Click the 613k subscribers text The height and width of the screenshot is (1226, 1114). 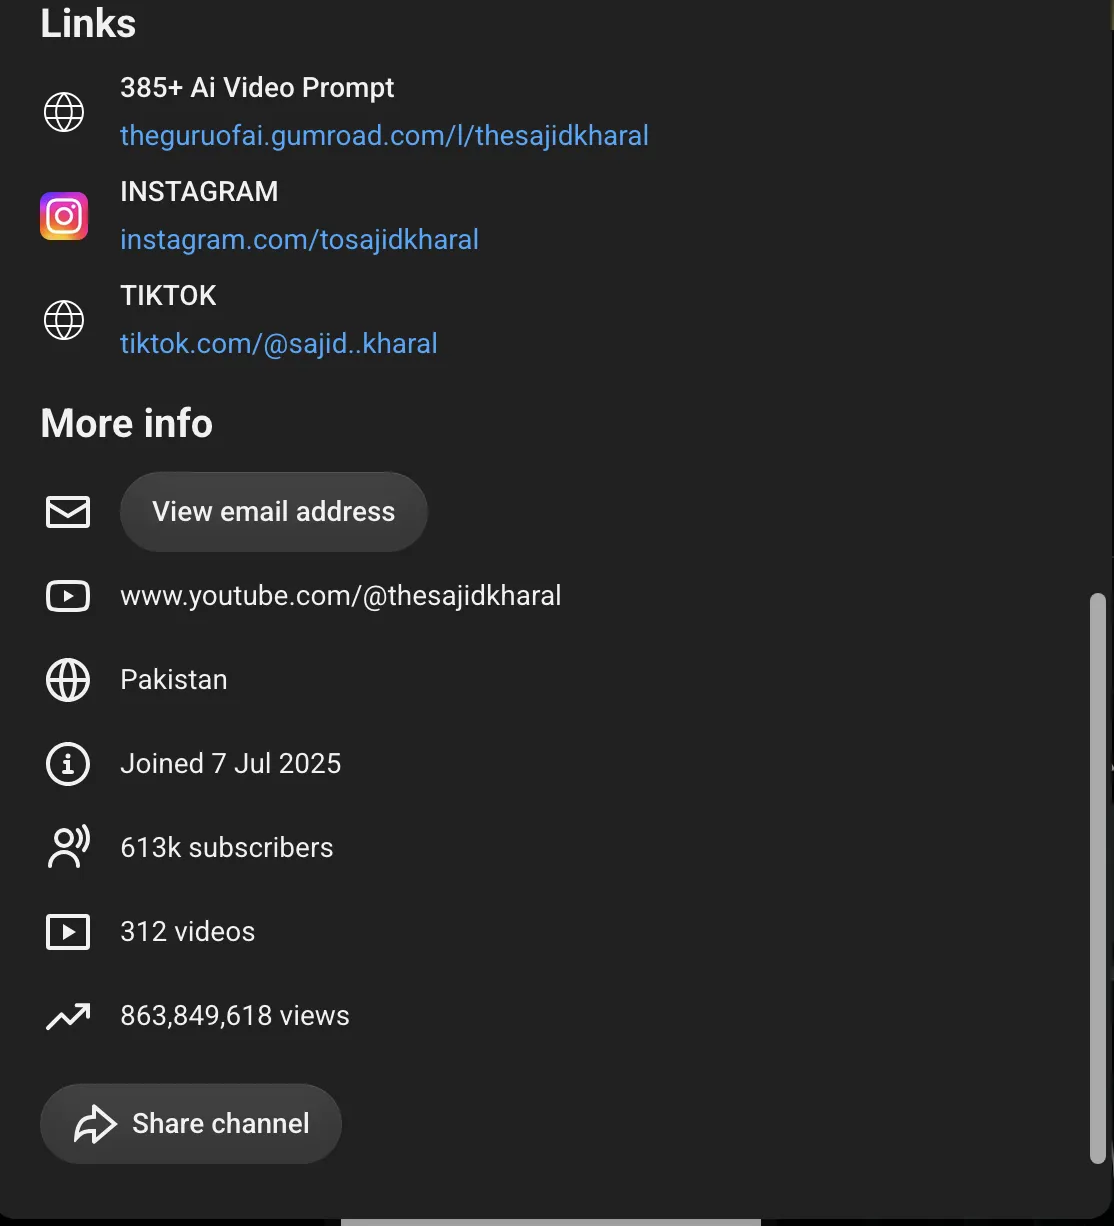coord(227,848)
